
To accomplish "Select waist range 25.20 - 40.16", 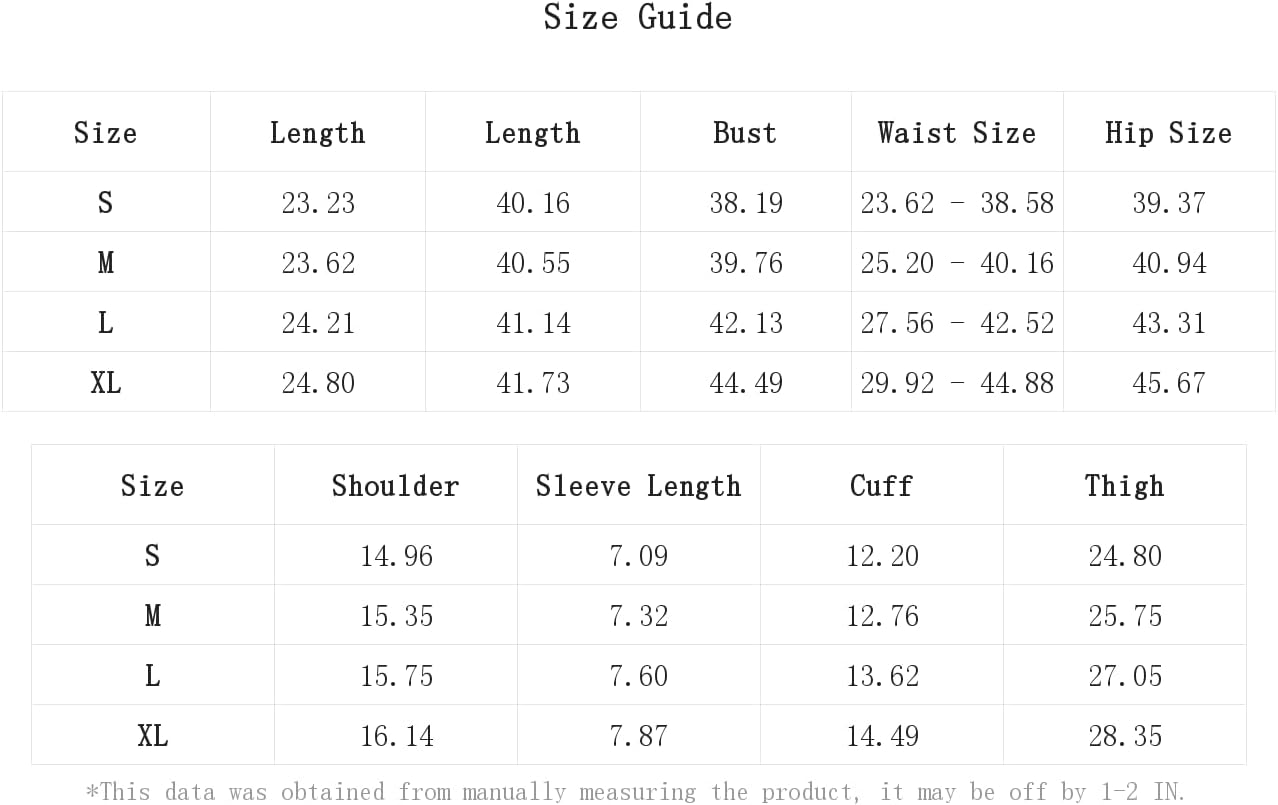I will click(957, 263).
